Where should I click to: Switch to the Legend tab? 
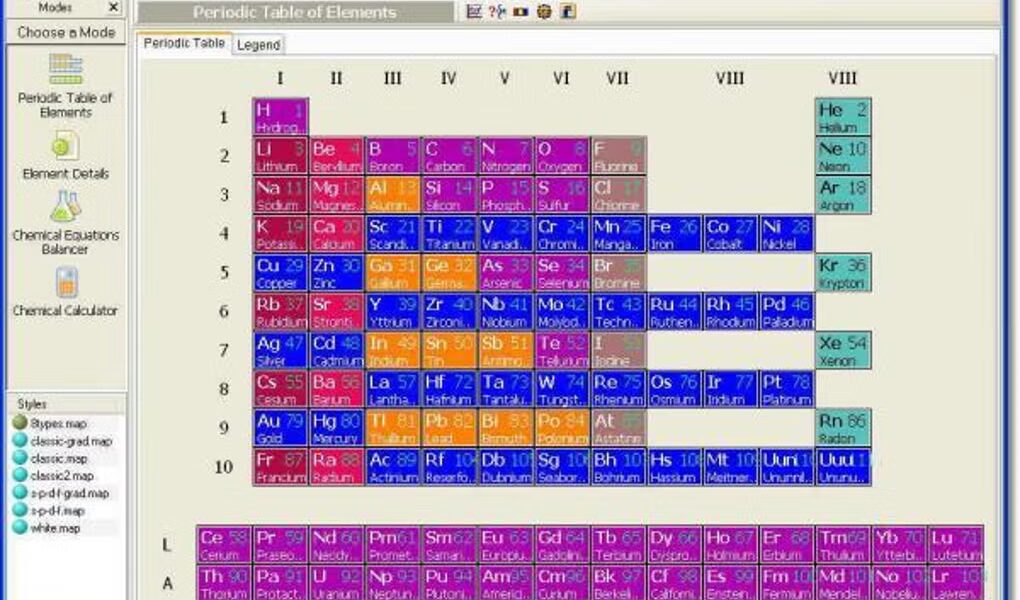(x=259, y=45)
